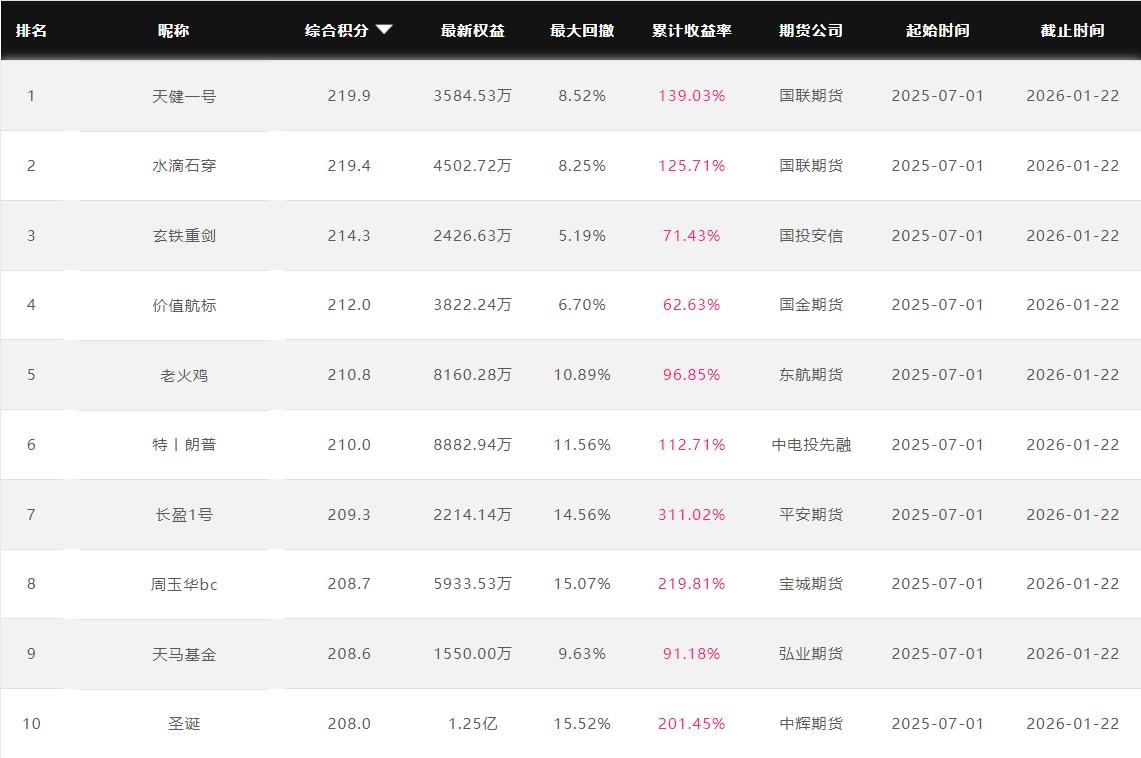1141x758 pixels.
Task: Select 周玉华bc in the ranking list
Action: pos(184,584)
